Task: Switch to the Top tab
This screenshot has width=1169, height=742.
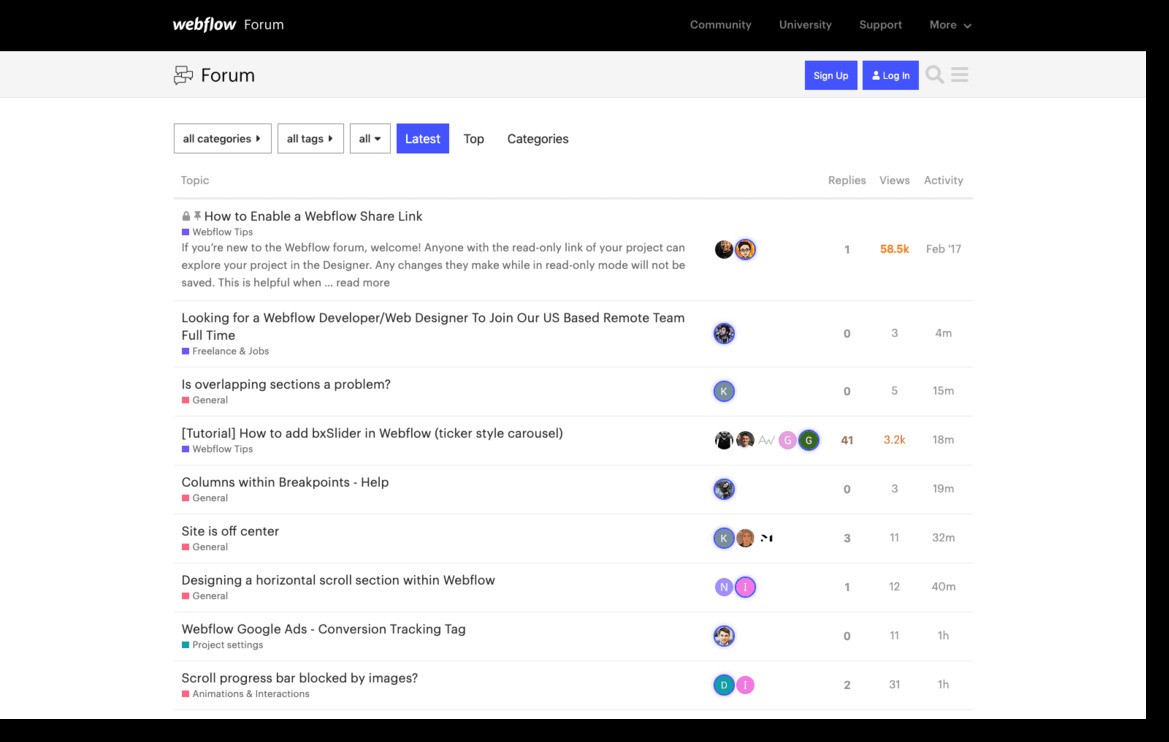Action: coord(473,139)
